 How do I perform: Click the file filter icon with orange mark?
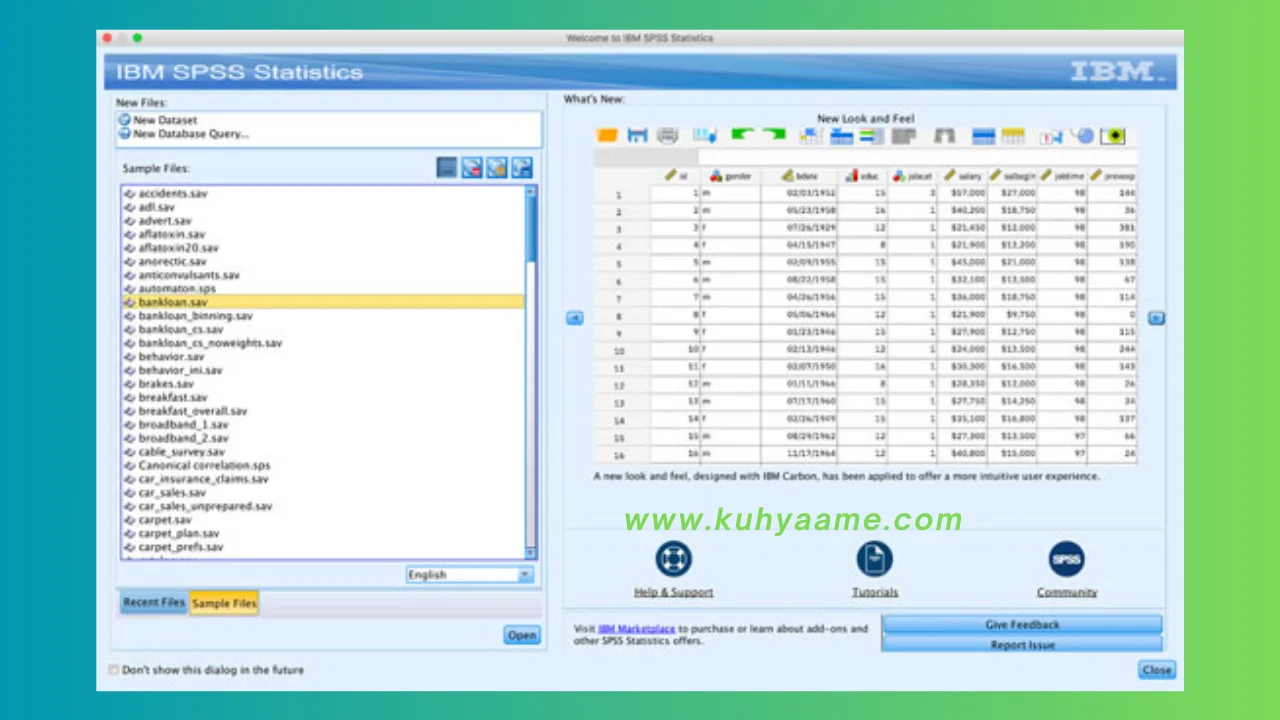(497, 168)
